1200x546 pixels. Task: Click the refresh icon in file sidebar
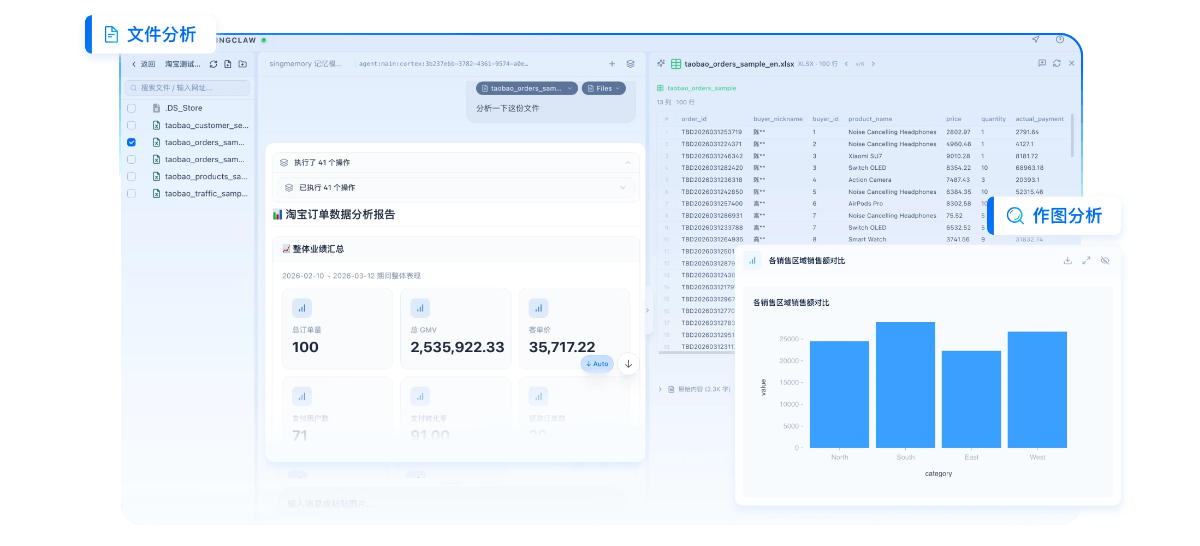[213, 64]
